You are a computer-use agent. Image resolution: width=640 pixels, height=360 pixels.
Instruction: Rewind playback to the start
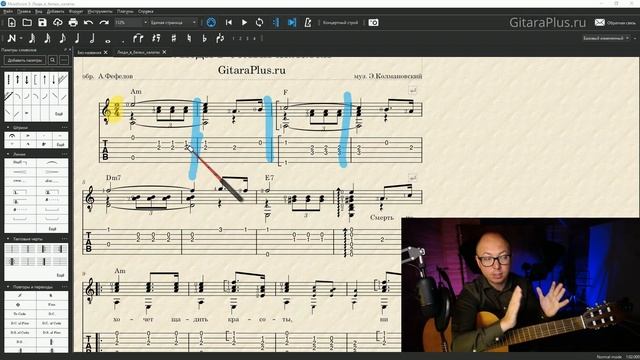pyautogui.click(x=229, y=22)
